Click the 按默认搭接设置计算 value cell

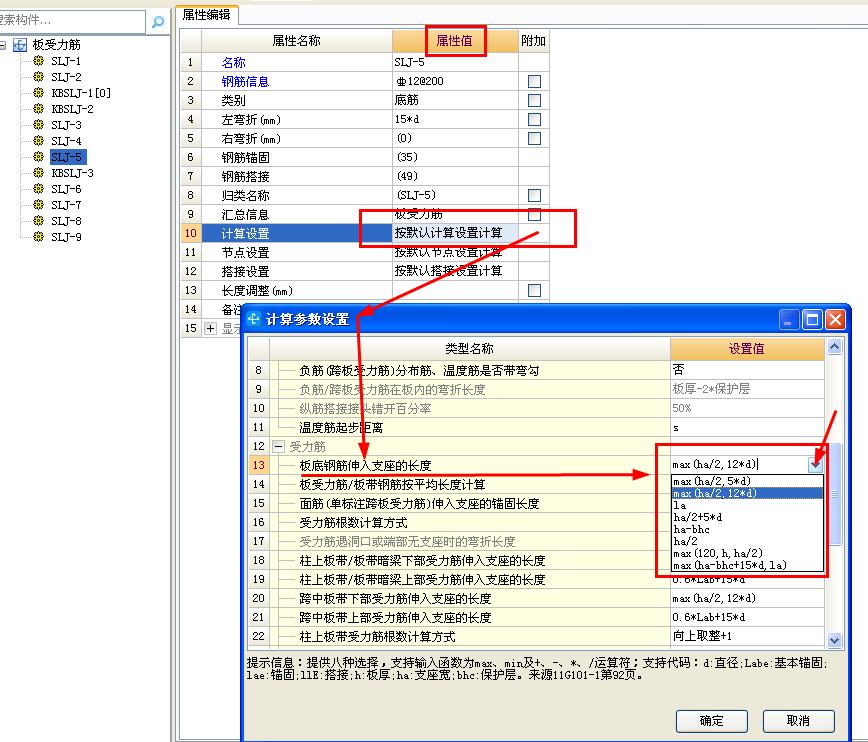coord(455,271)
